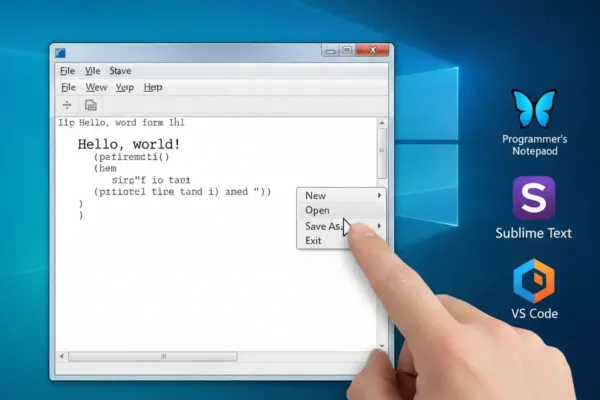Image resolution: width=600 pixels, height=400 pixels.
Task: Open the Hep menu
Action: click(x=153, y=87)
